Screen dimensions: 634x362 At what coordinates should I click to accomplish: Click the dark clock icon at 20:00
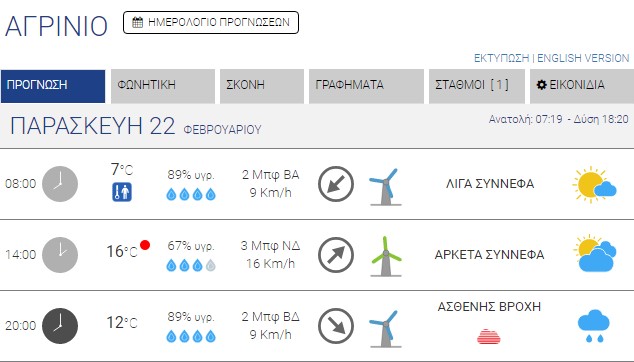[60, 326]
